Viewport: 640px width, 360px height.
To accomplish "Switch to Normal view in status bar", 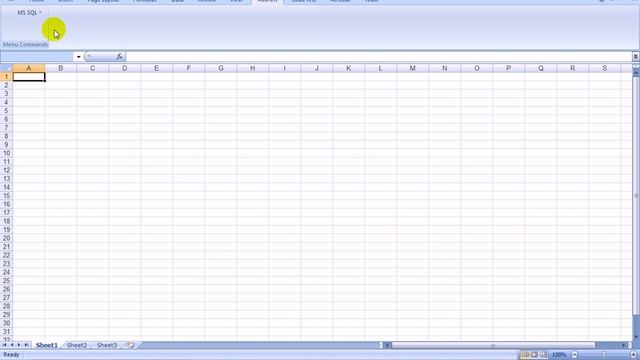I will pos(525,355).
